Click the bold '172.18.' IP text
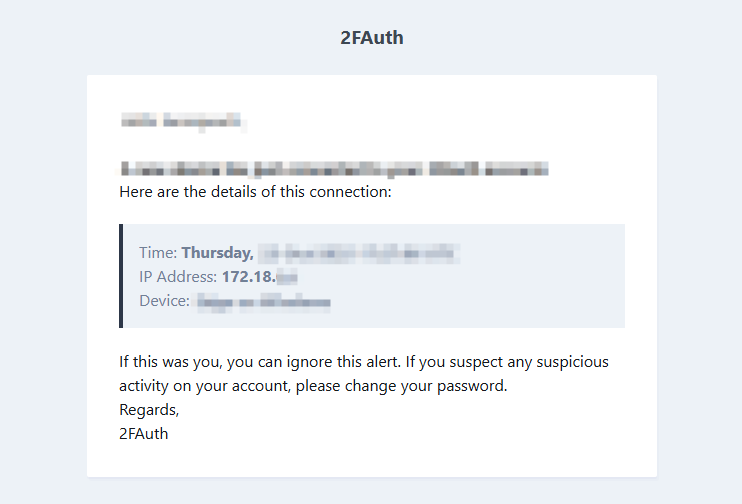The width and height of the screenshot is (742, 504). tap(247, 276)
